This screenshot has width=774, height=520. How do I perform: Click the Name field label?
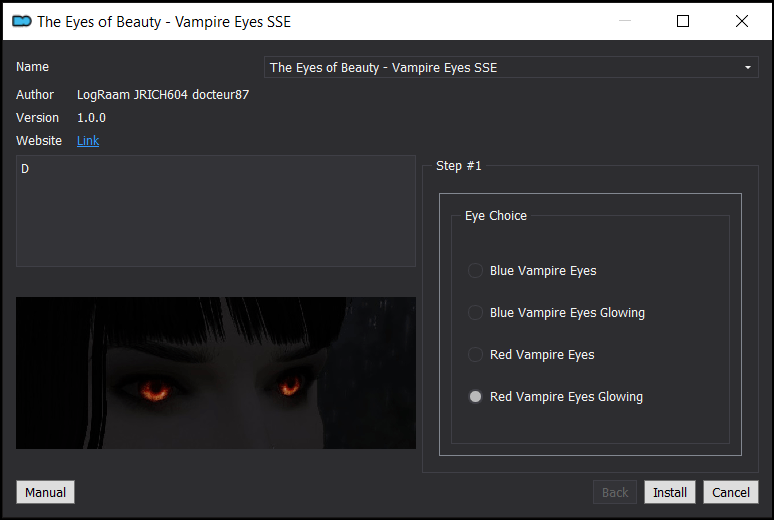click(32, 67)
